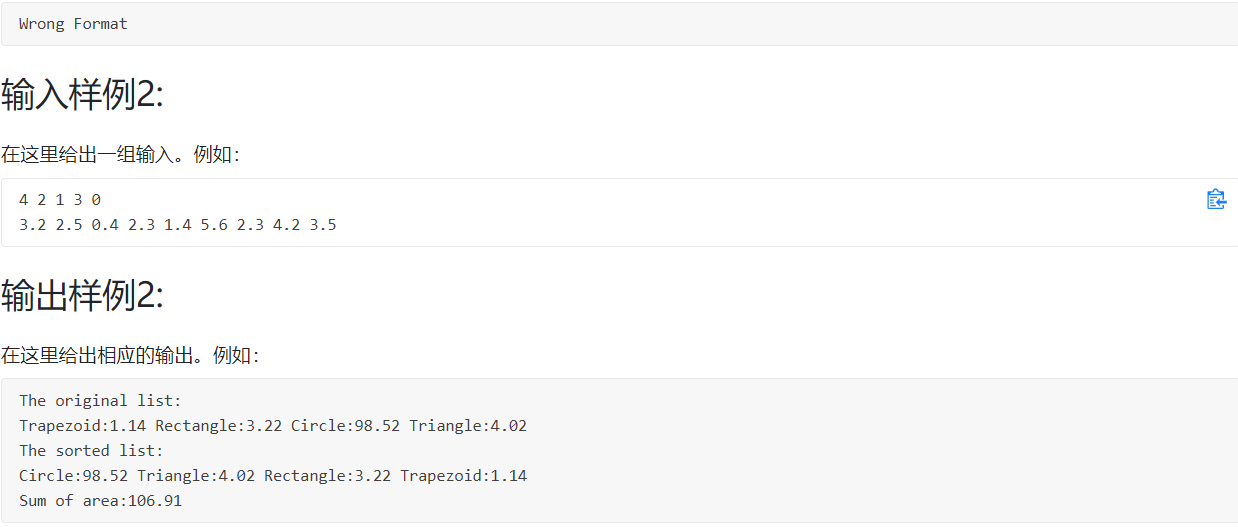Click the last input value 3.5
This screenshot has height=527, width=1238.
323,225
